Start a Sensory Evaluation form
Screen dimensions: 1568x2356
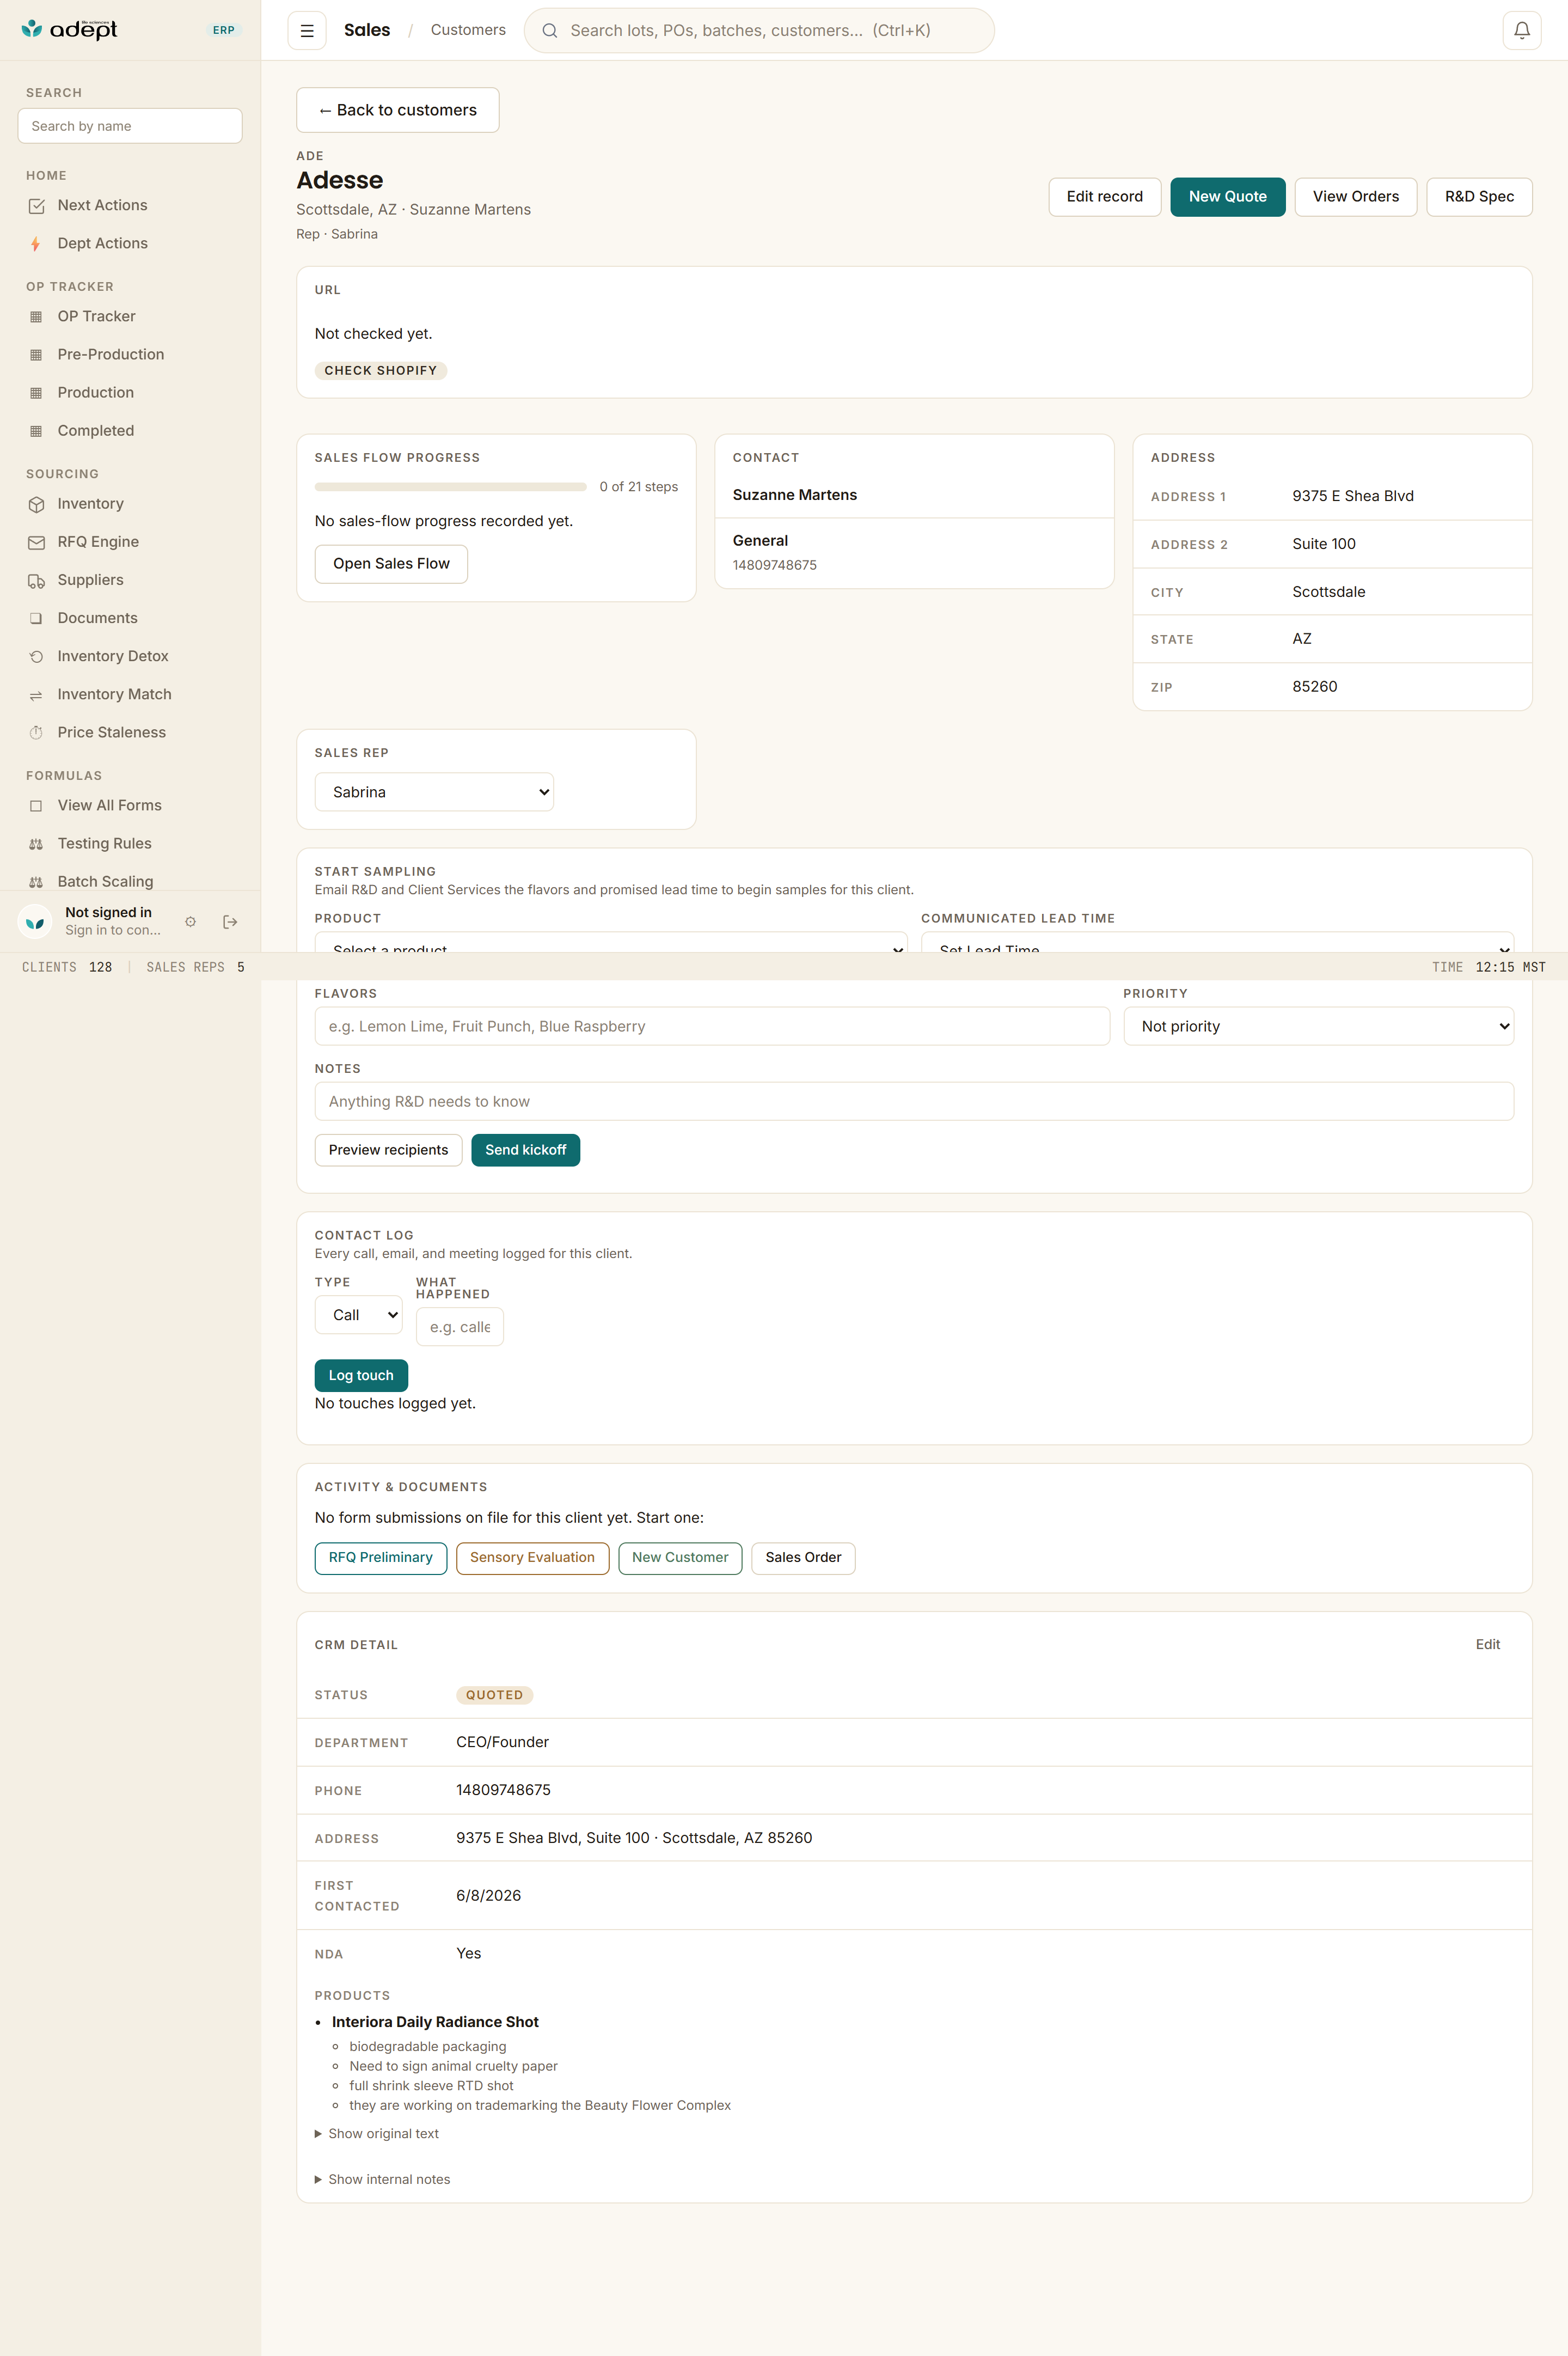pyautogui.click(x=532, y=1558)
